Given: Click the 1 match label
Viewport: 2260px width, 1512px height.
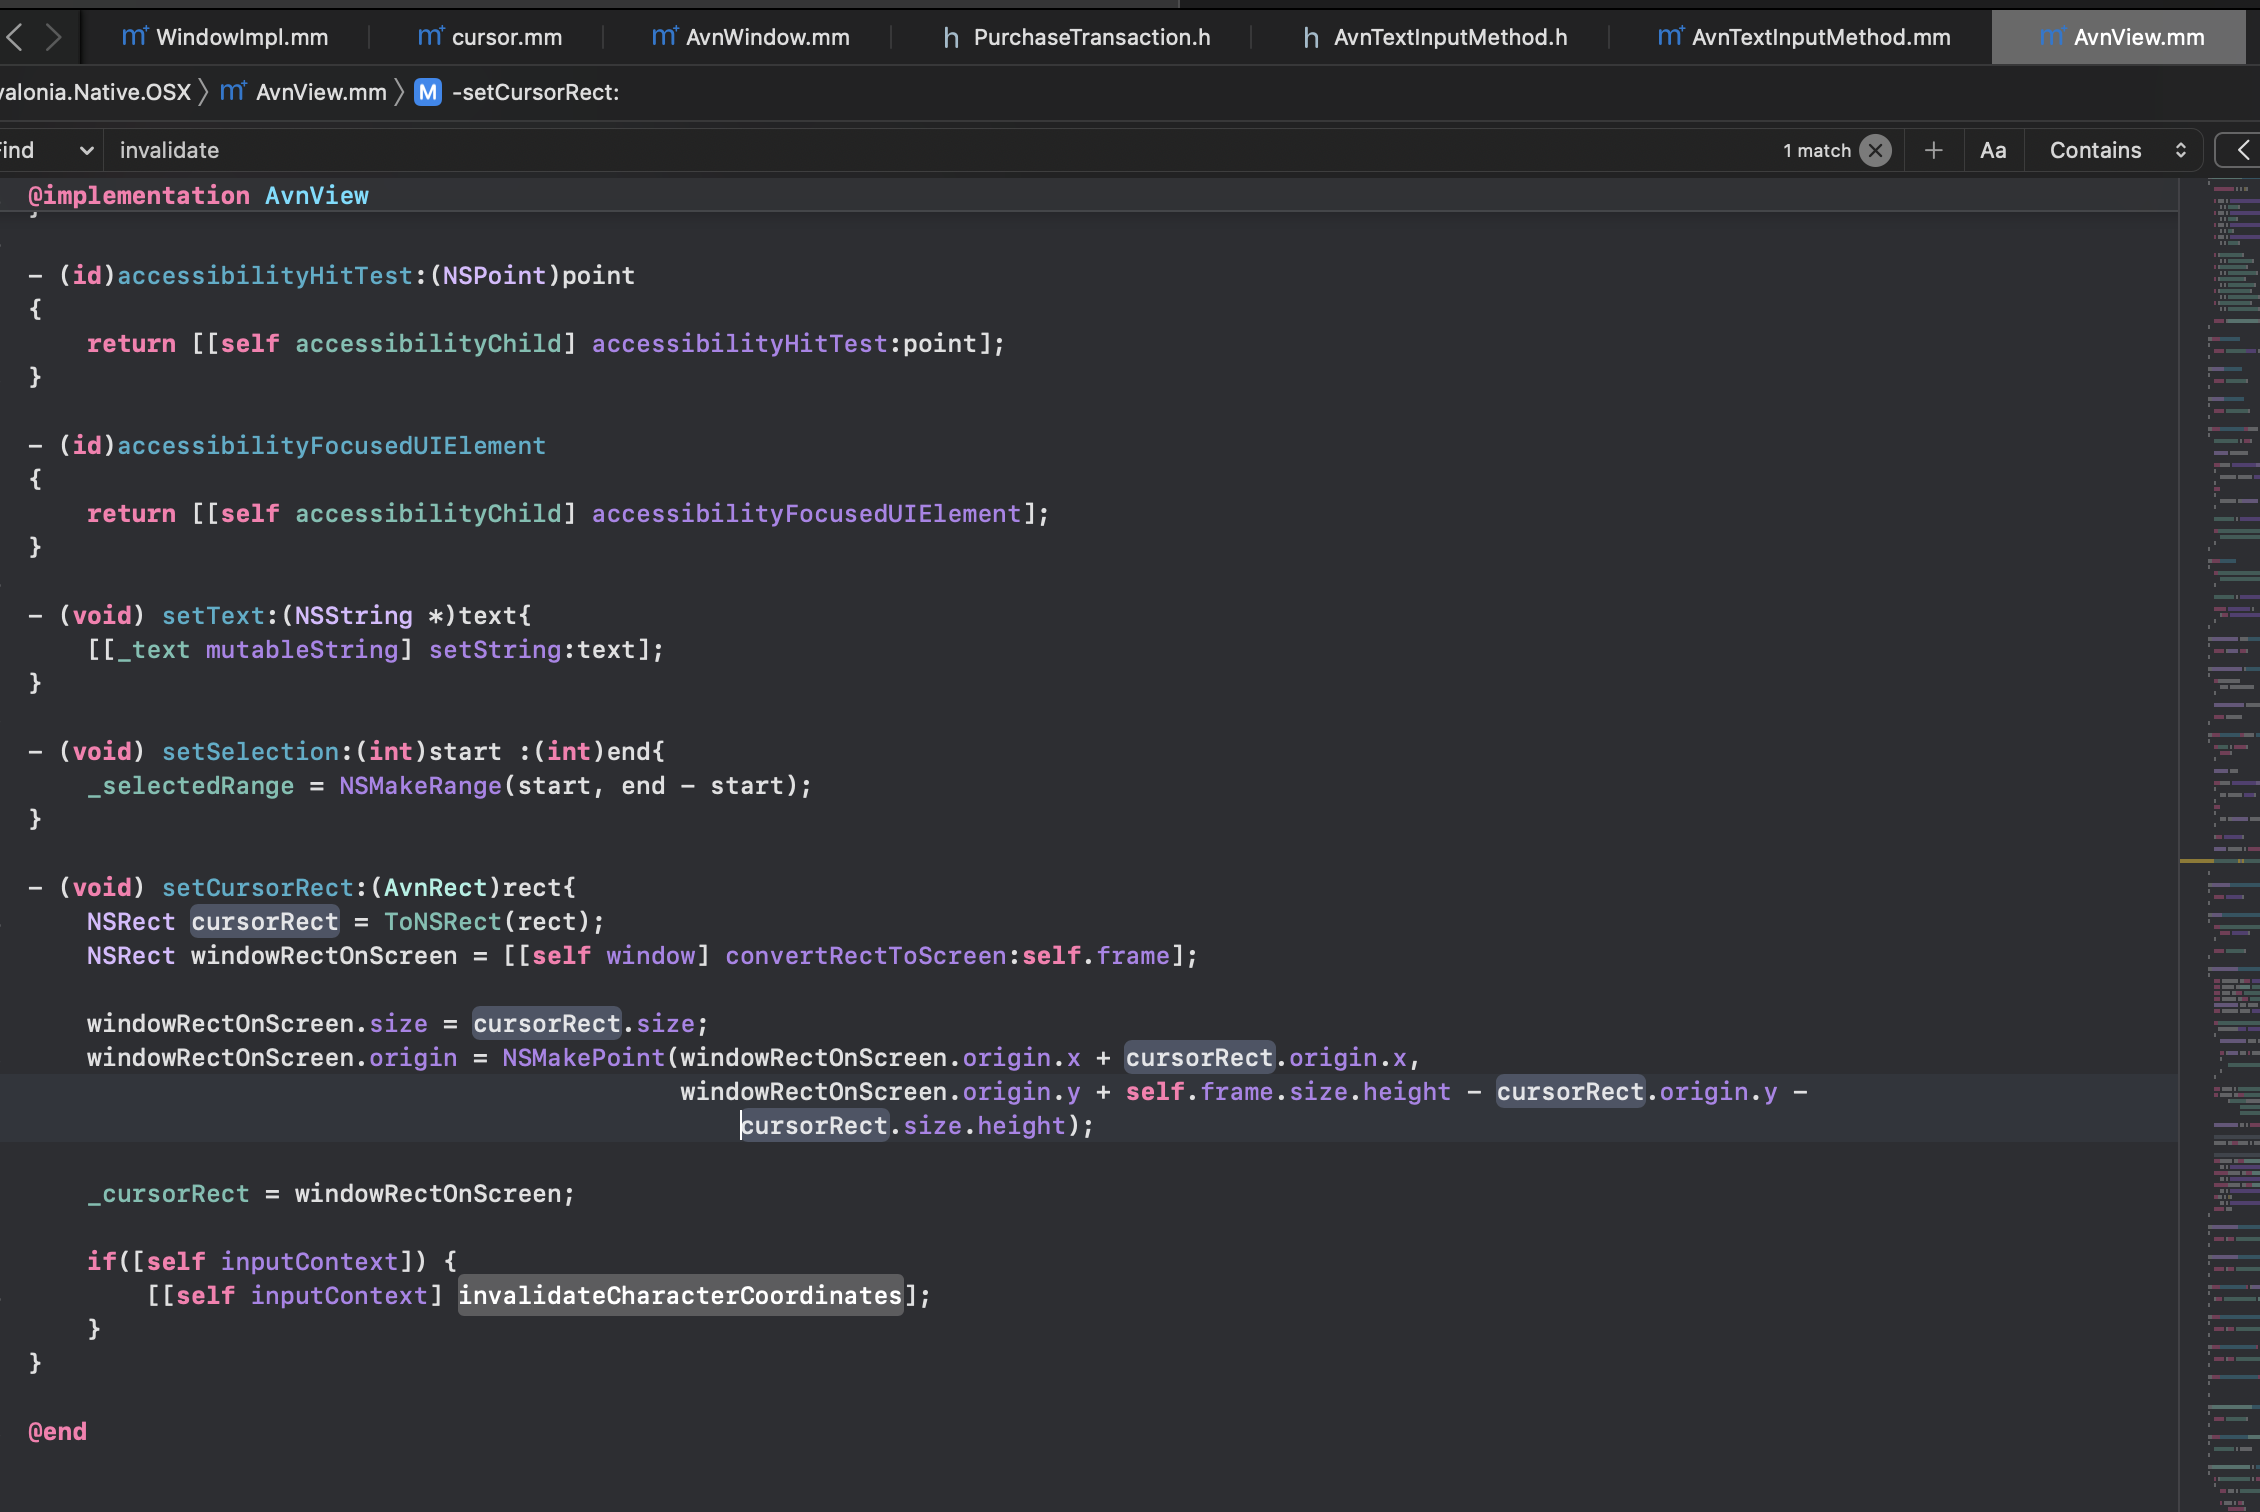Looking at the screenshot, I should pyautogui.click(x=1817, y=150).
